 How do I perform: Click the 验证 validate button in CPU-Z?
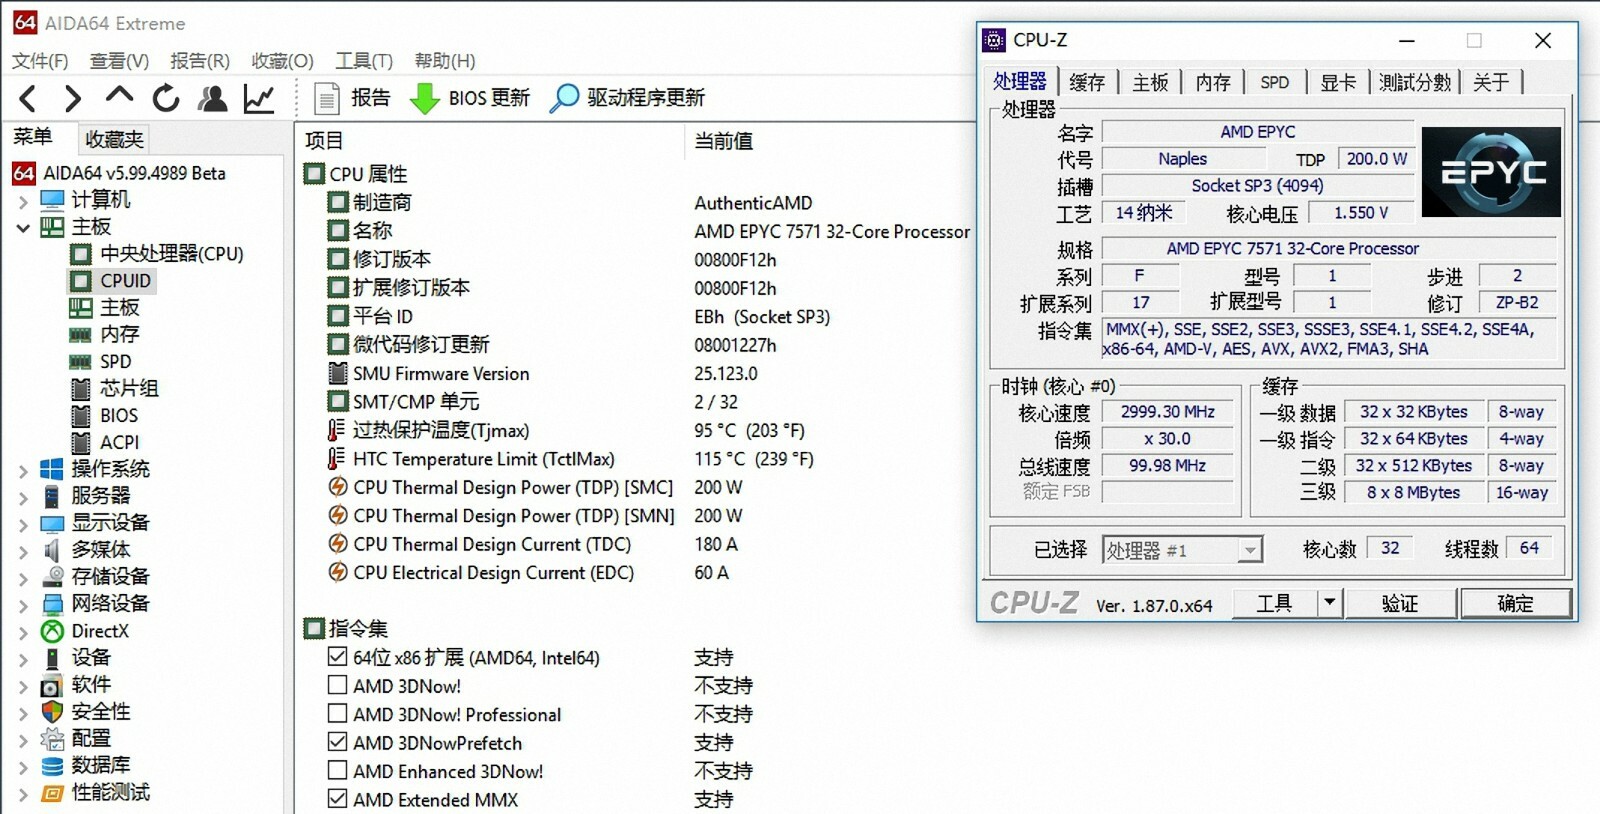click(1400, 603)
